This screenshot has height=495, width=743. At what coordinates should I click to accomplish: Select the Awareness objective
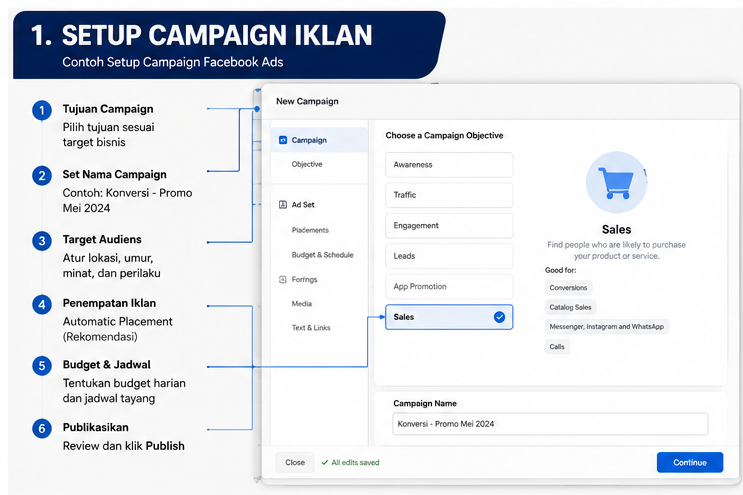pyautogui.click(x=449, y=165)
